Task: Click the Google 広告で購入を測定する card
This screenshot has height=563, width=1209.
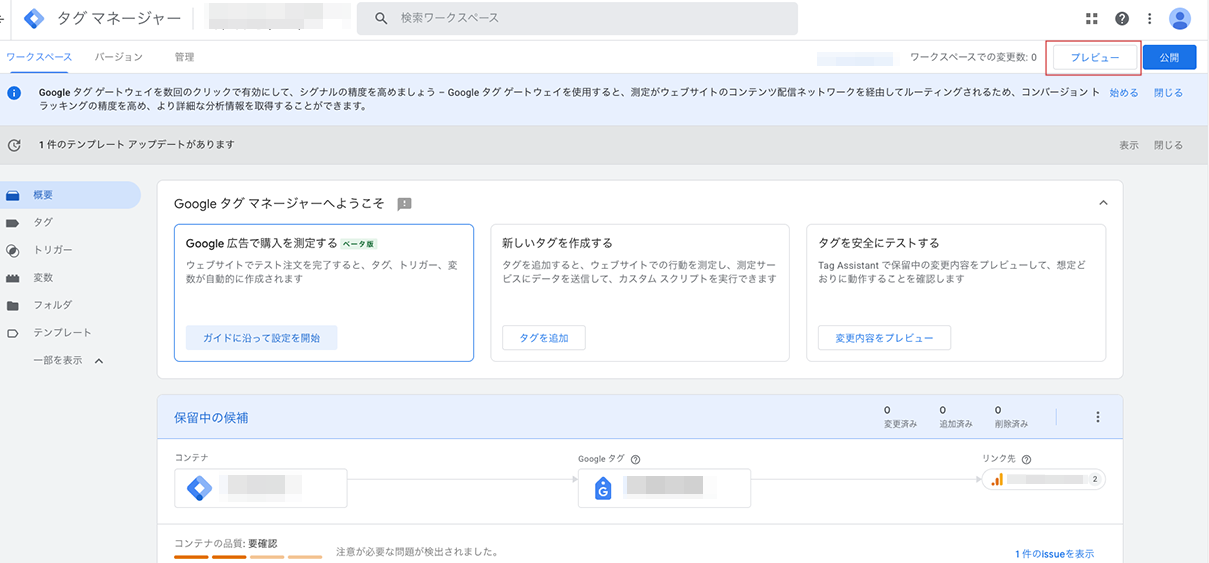Action: (324, 292)
